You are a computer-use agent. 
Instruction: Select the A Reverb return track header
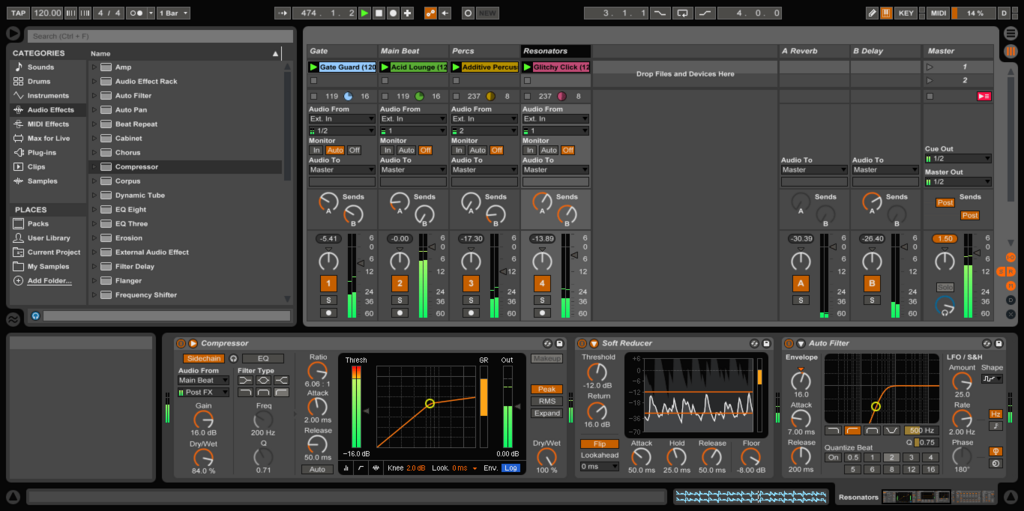[x=814, y=51]
